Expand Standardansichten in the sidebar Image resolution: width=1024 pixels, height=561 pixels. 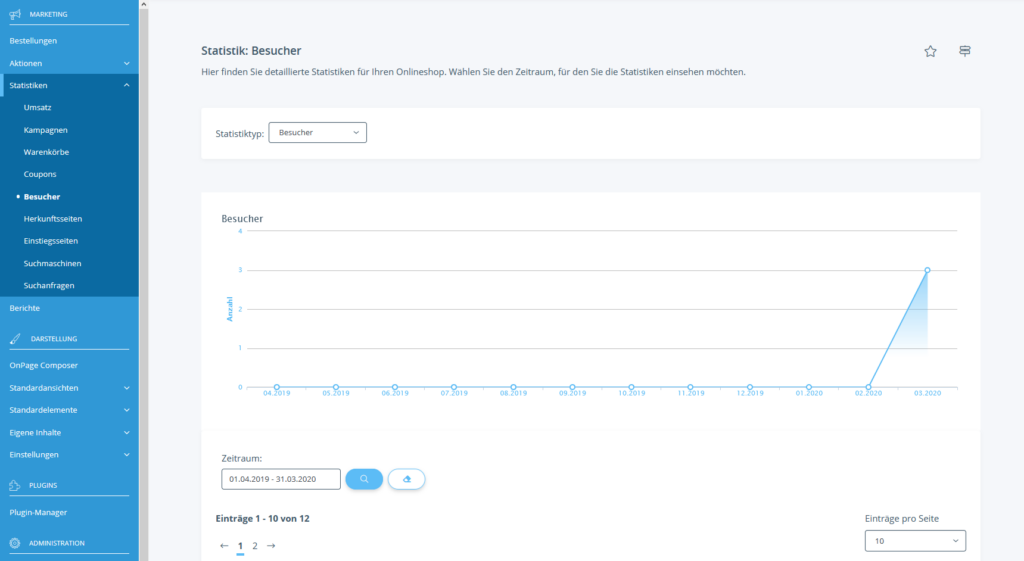126,387
